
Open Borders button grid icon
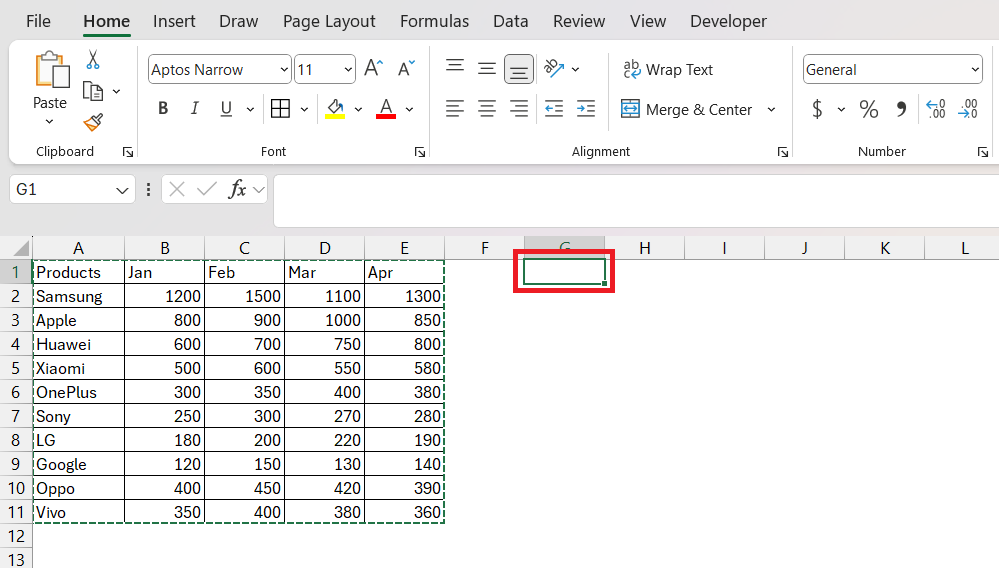(x=280, y=109)
